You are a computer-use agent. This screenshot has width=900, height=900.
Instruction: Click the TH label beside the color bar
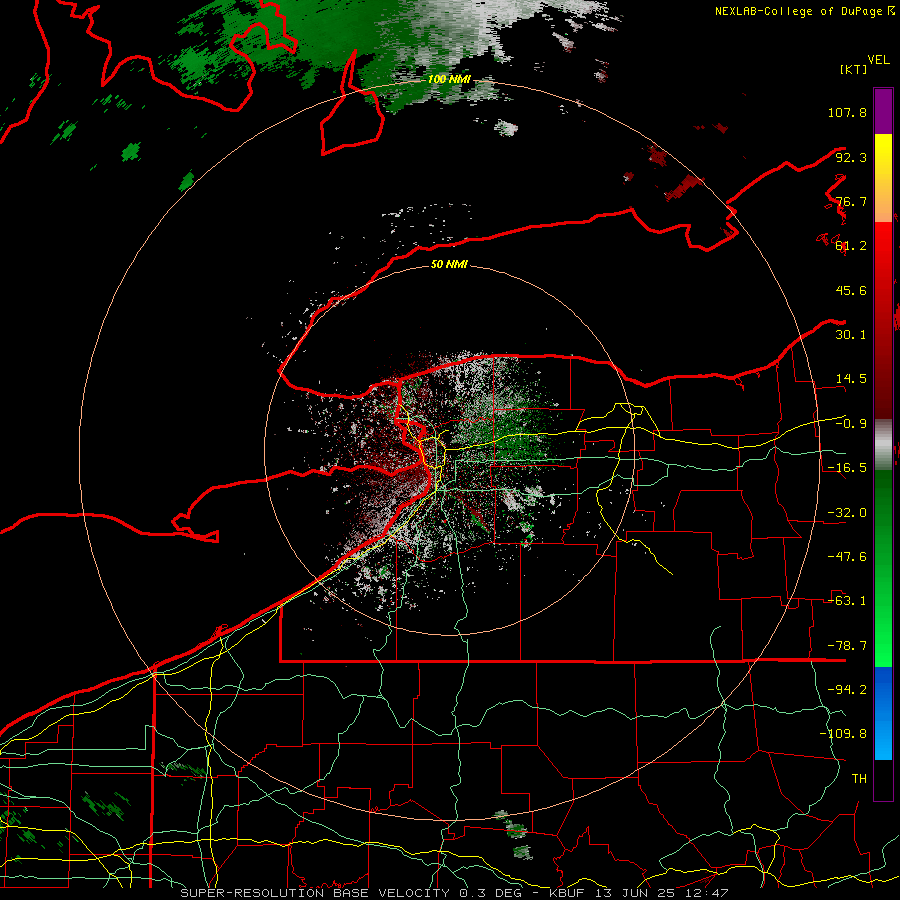(859, 779)
